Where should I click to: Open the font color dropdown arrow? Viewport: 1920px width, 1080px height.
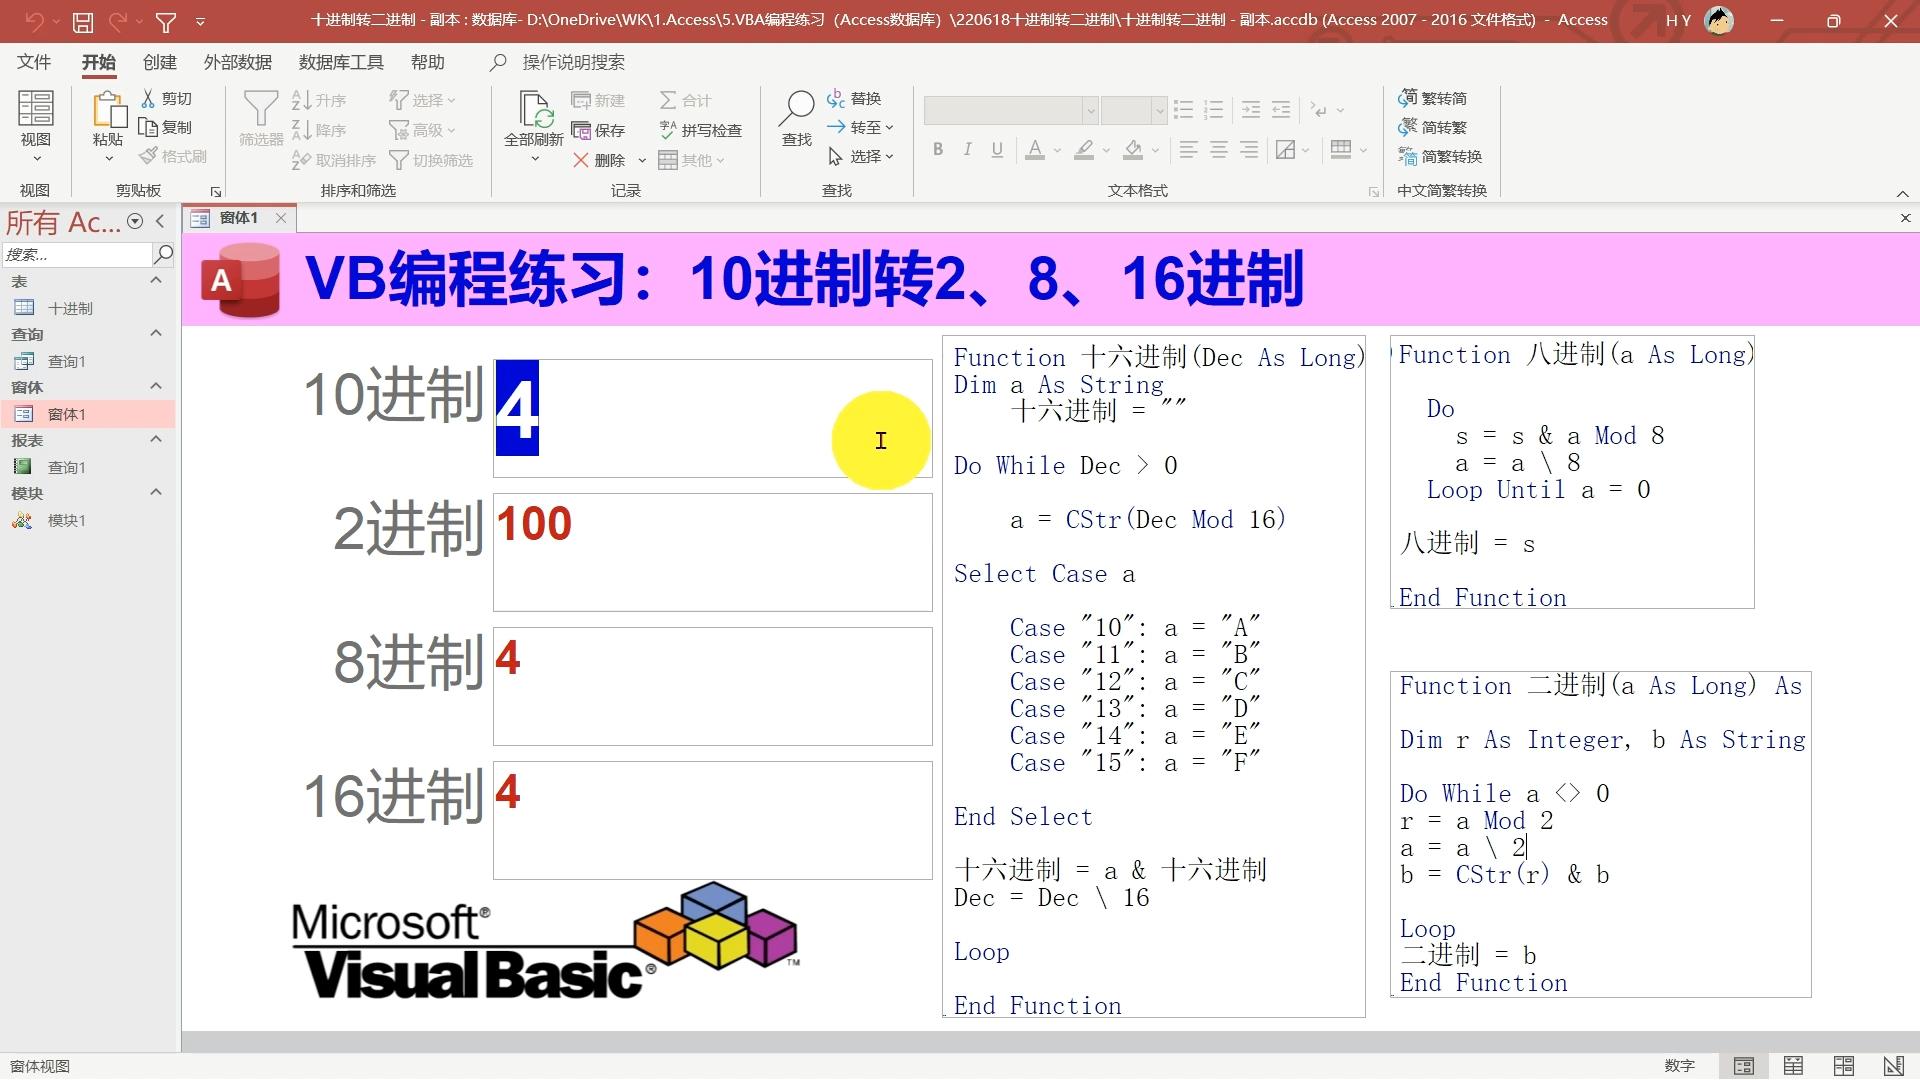coord(1057,151)
